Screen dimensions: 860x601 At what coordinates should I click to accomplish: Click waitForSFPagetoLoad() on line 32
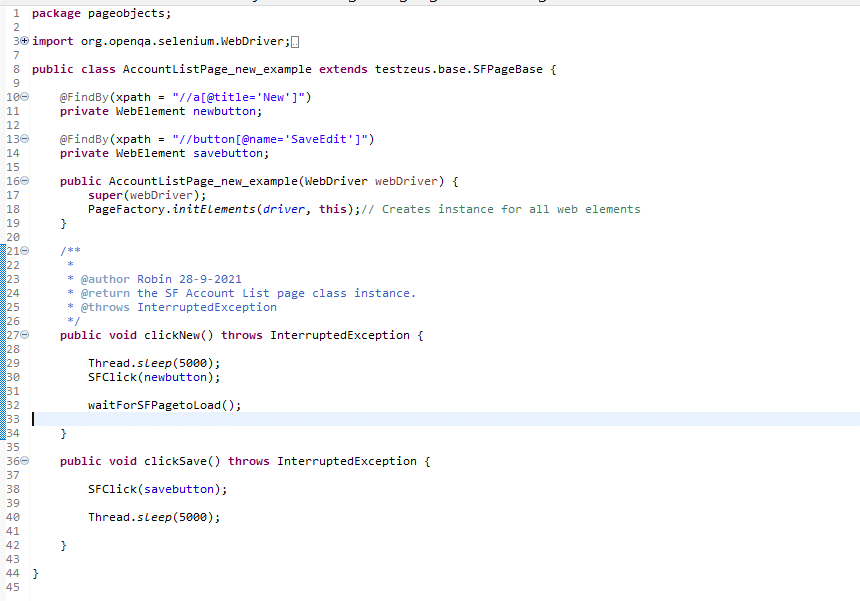tap(165, 405)
